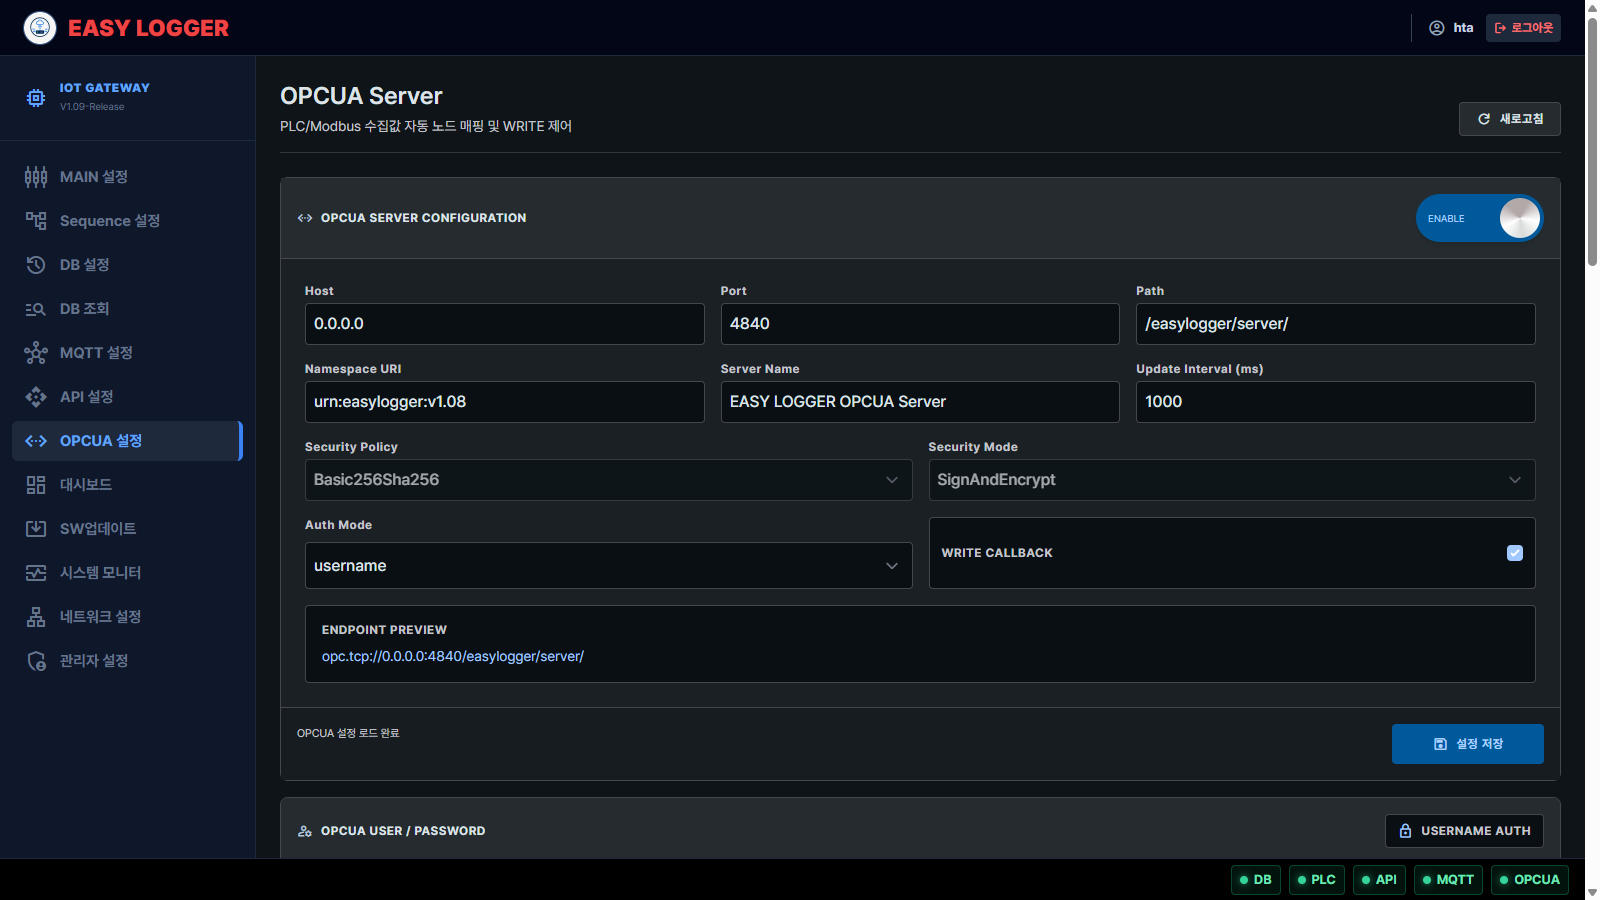Screen dimensions: 1600x900
Task: Uncheck the WRITE CALLBACK checkbox
Action: coord(1515,553)
